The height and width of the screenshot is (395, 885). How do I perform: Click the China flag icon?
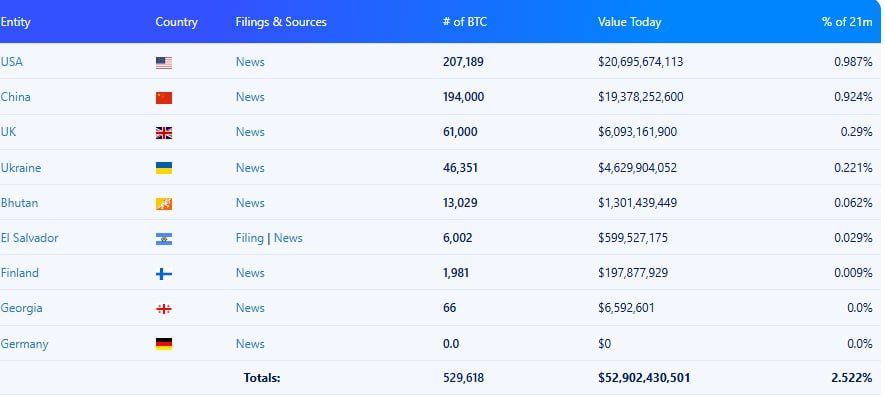[x=164, y=98]
